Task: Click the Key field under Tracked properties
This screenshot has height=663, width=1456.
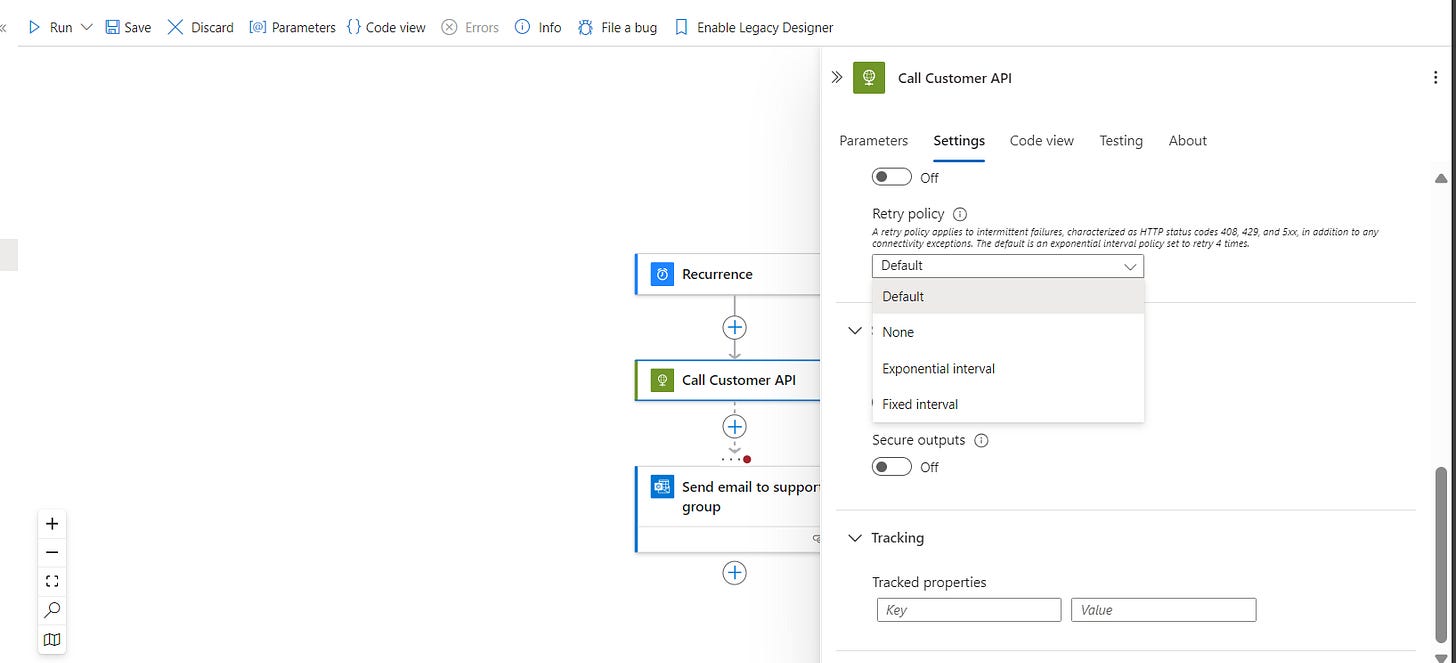Action: (968, 609)
